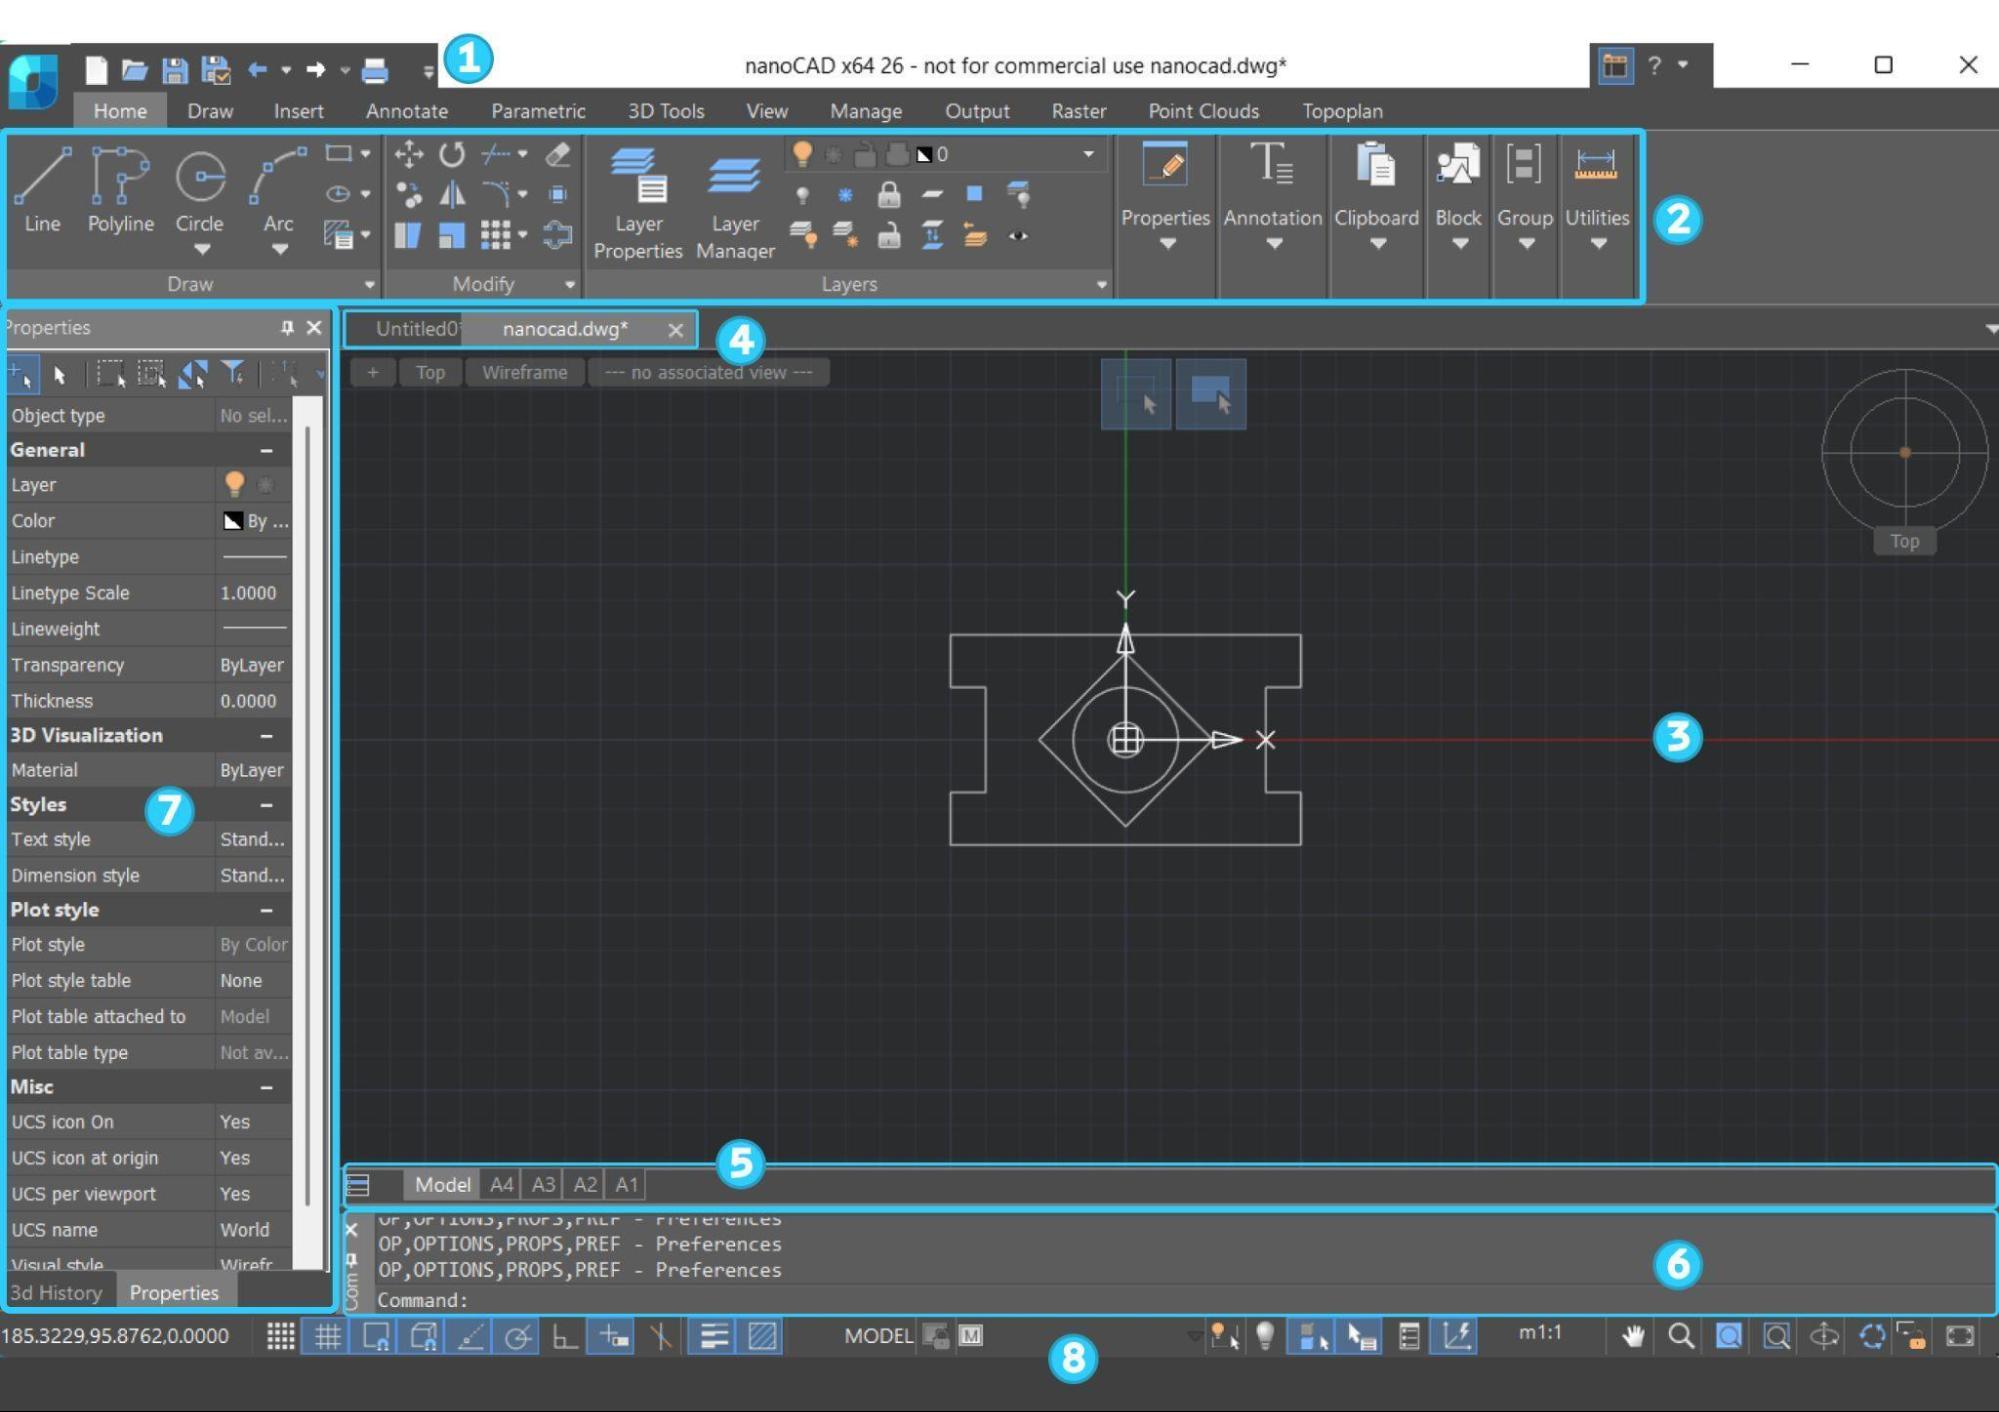Save the drawing from quick access toolbar

pyautogui.click(x=175, y=70)
